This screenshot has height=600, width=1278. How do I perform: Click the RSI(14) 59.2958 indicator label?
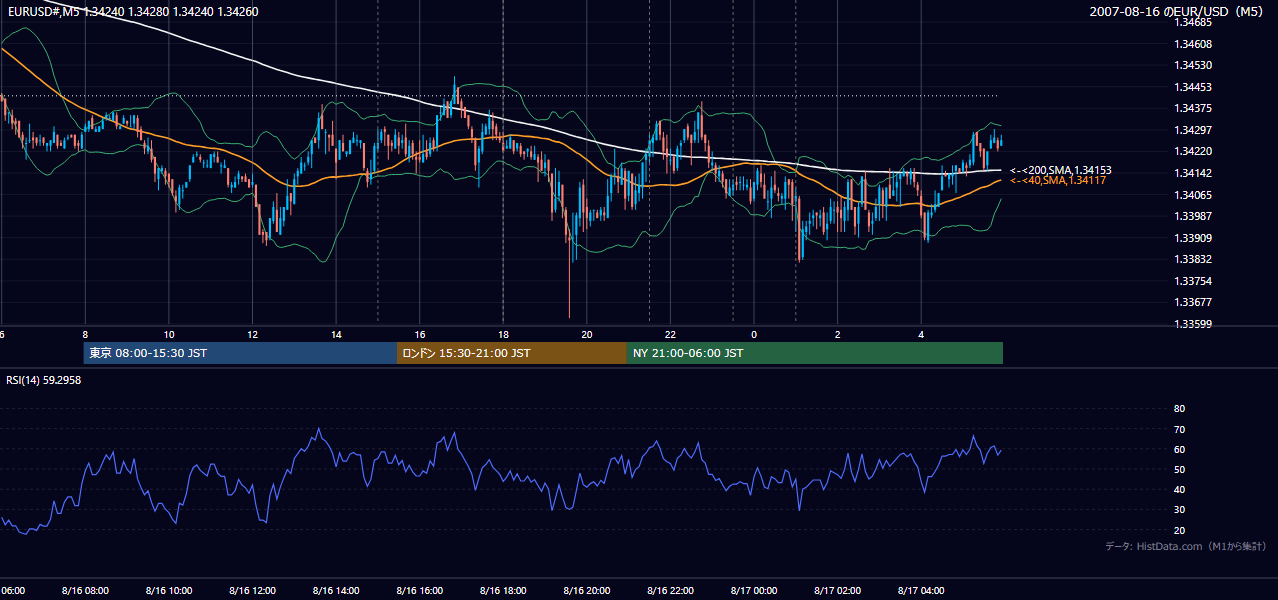pos(44,380)
